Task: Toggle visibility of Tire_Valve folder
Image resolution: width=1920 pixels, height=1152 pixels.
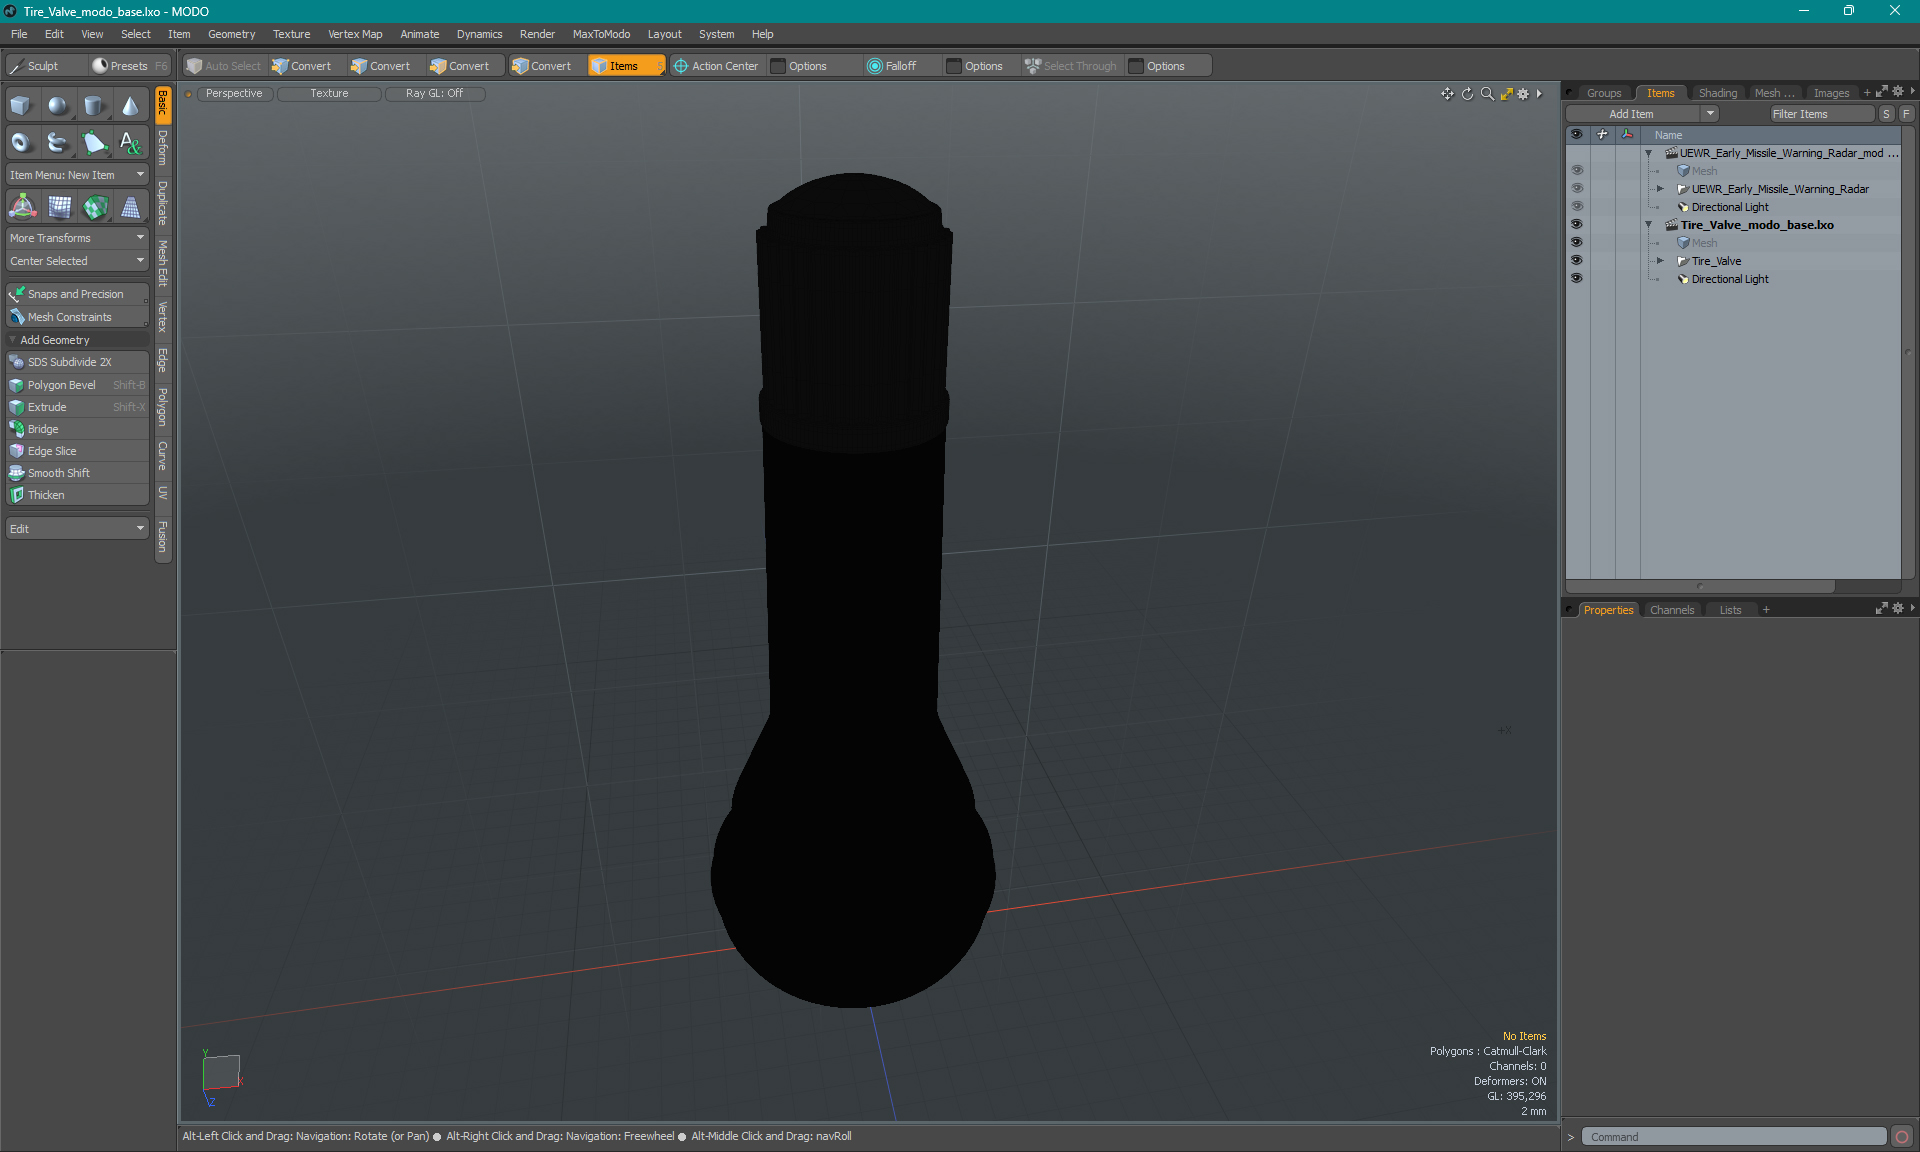Action: coord(1577,261)
